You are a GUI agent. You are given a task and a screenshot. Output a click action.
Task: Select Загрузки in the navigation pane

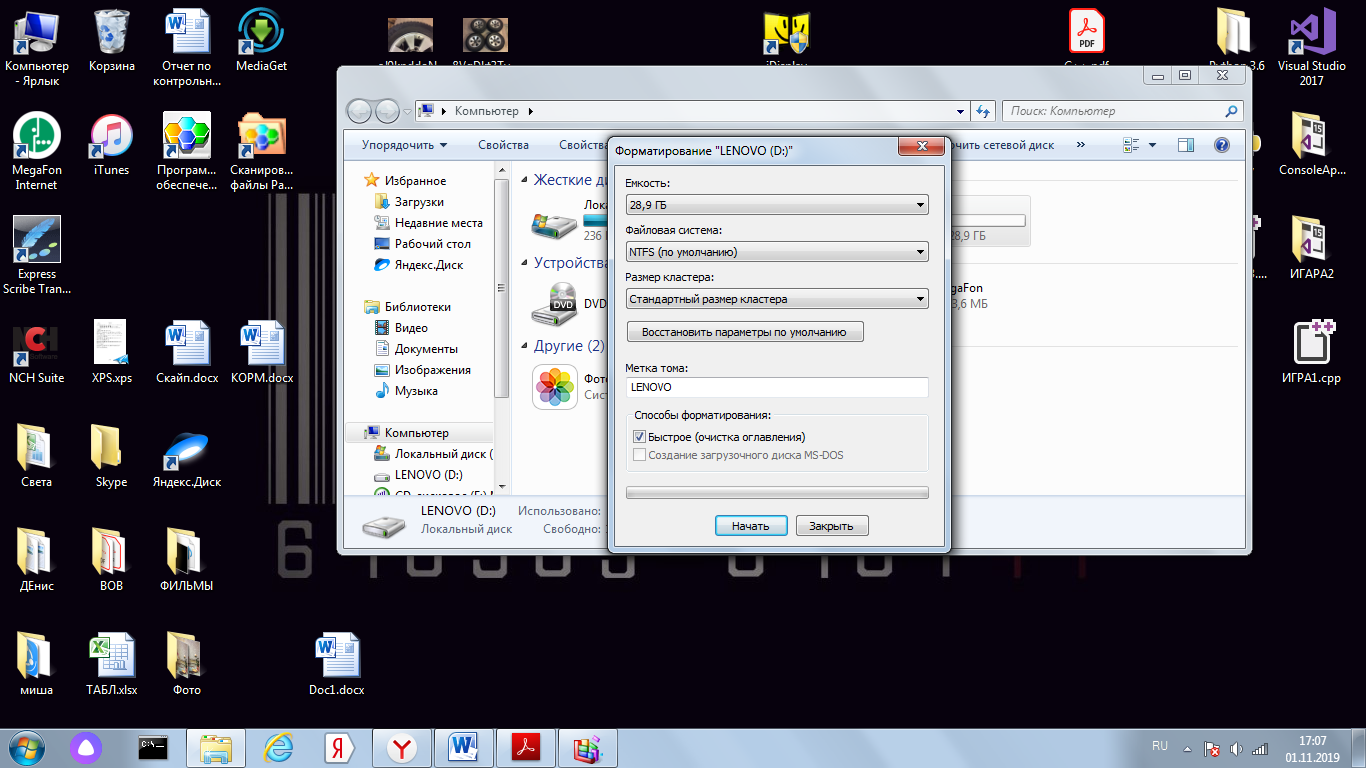(419, 202)
